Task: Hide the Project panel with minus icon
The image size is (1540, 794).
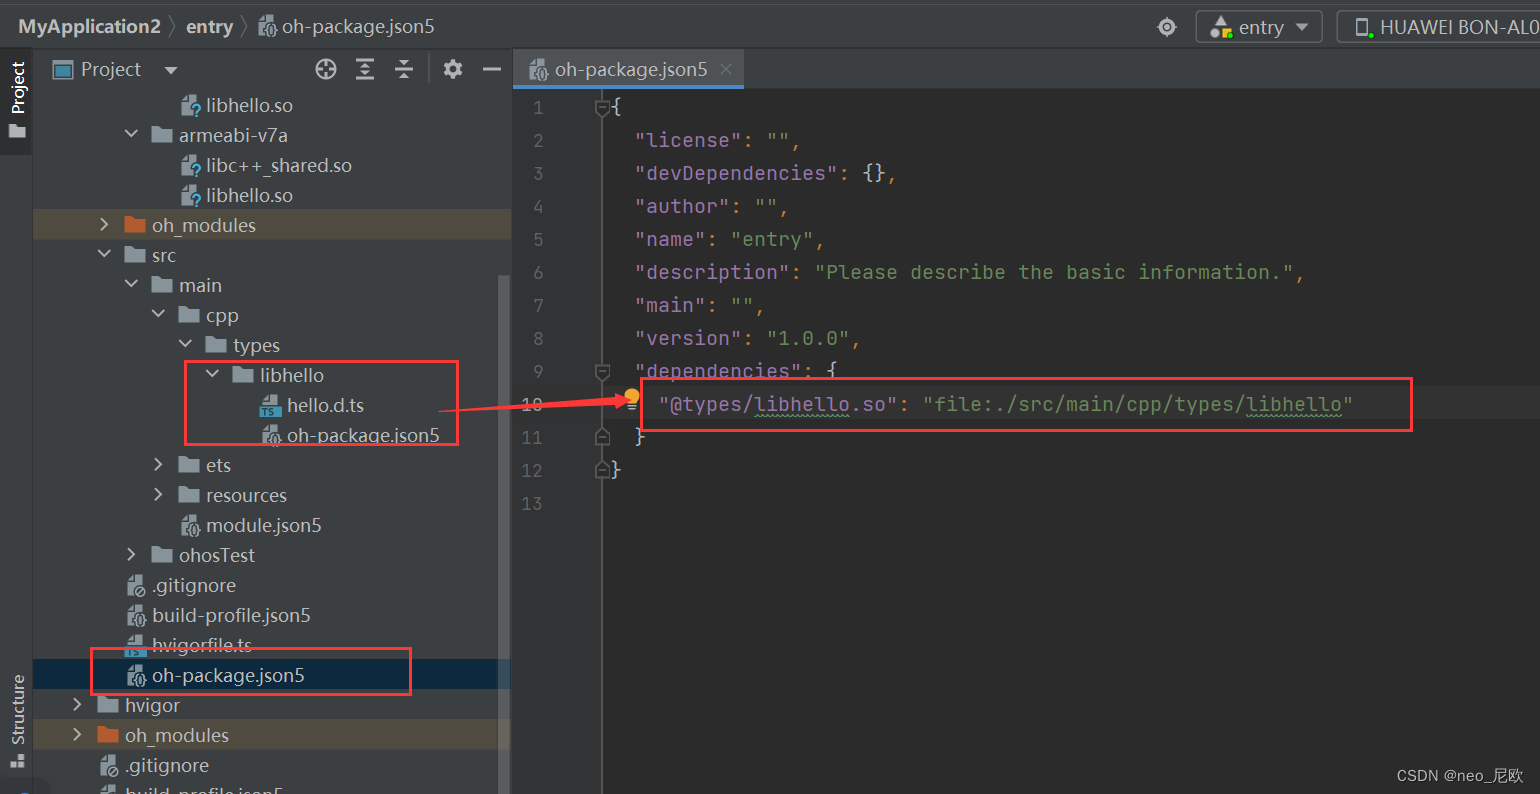Action: click(491, 69)
